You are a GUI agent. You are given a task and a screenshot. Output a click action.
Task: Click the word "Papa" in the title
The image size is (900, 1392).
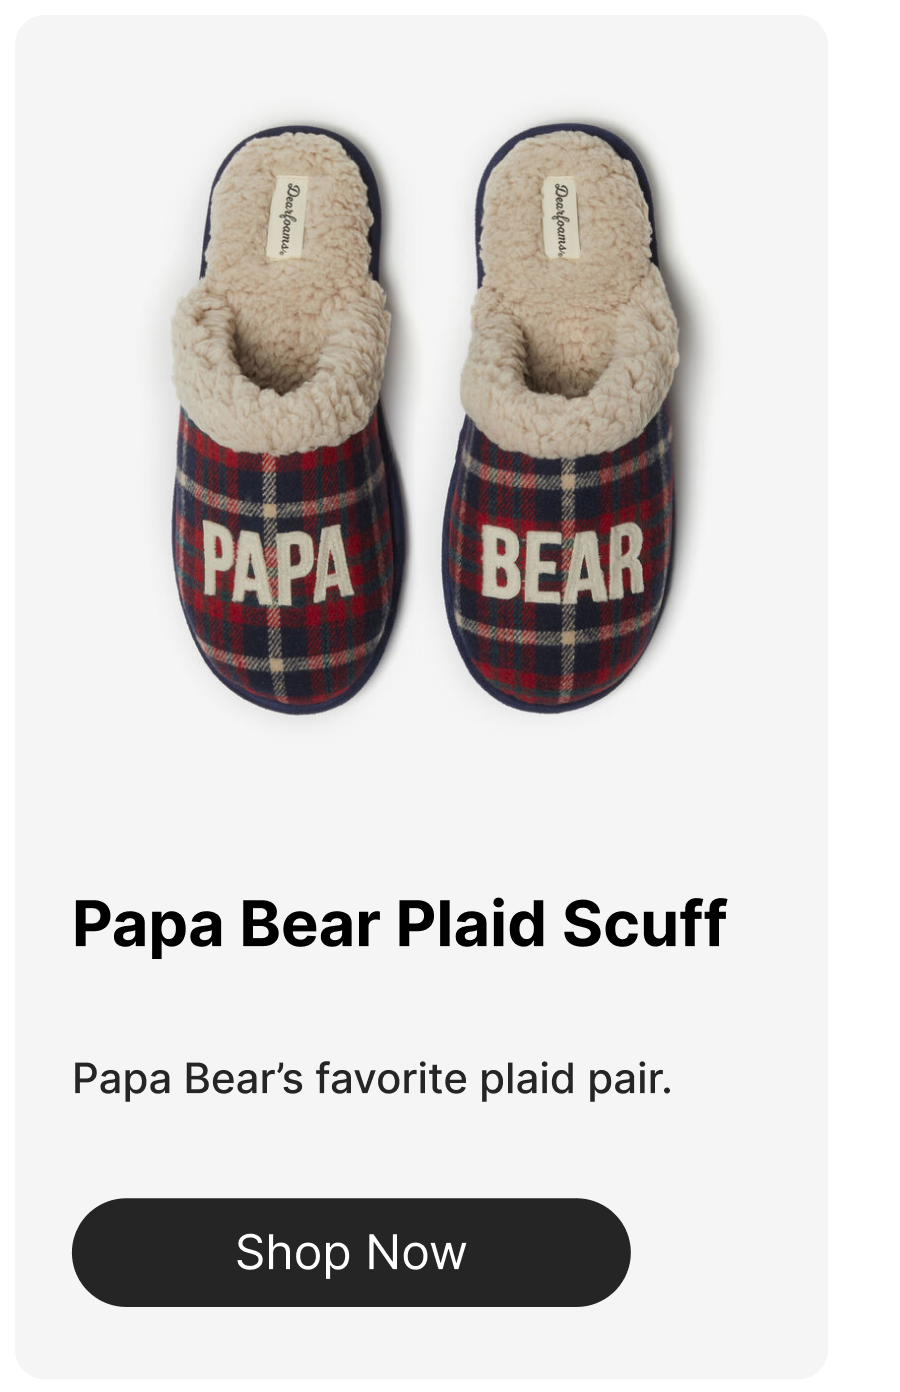point(148,924)
